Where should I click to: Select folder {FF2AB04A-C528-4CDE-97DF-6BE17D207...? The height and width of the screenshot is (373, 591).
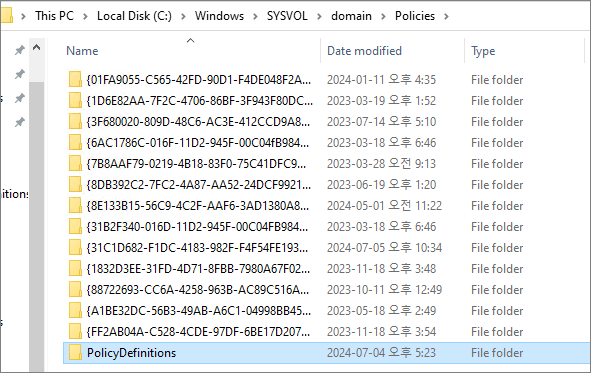(198, 332)
